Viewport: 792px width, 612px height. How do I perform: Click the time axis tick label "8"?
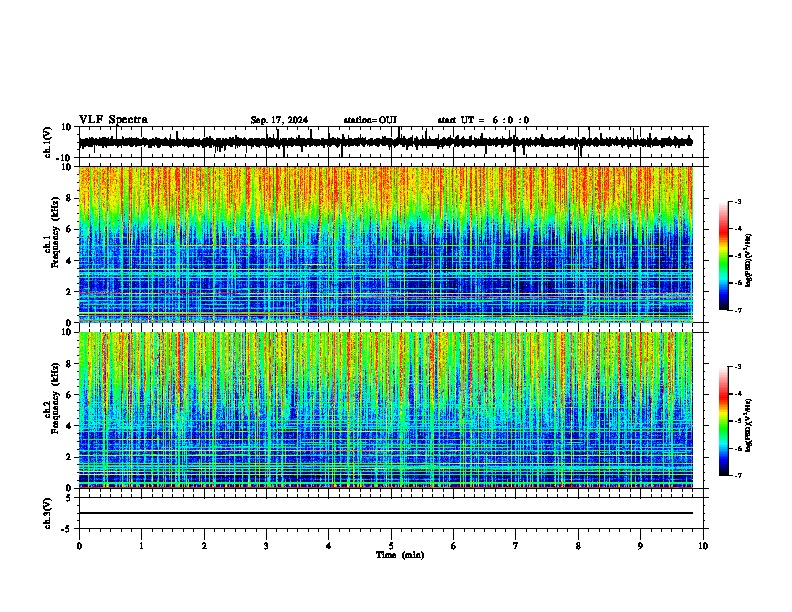point(578,546)
